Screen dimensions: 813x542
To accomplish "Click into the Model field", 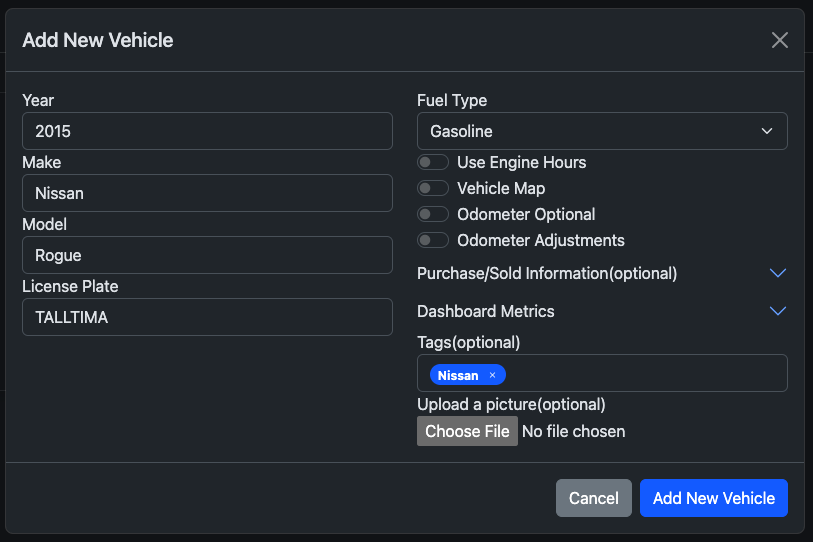I will tap(207, 255).
